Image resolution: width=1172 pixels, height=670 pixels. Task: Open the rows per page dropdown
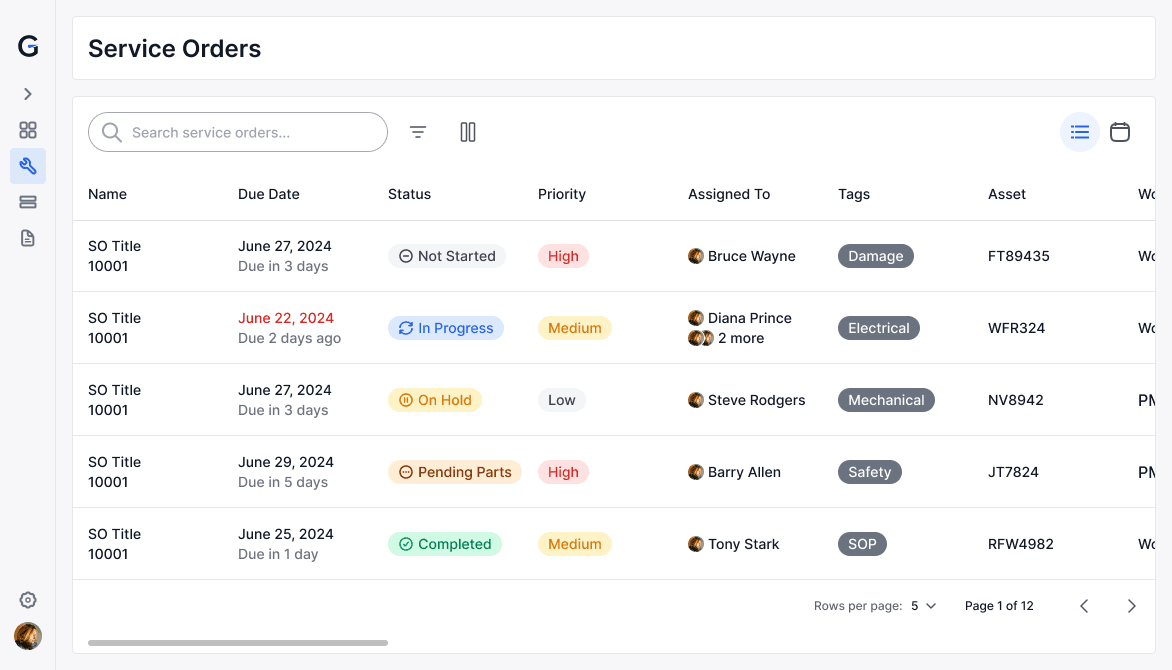(924, 606)
